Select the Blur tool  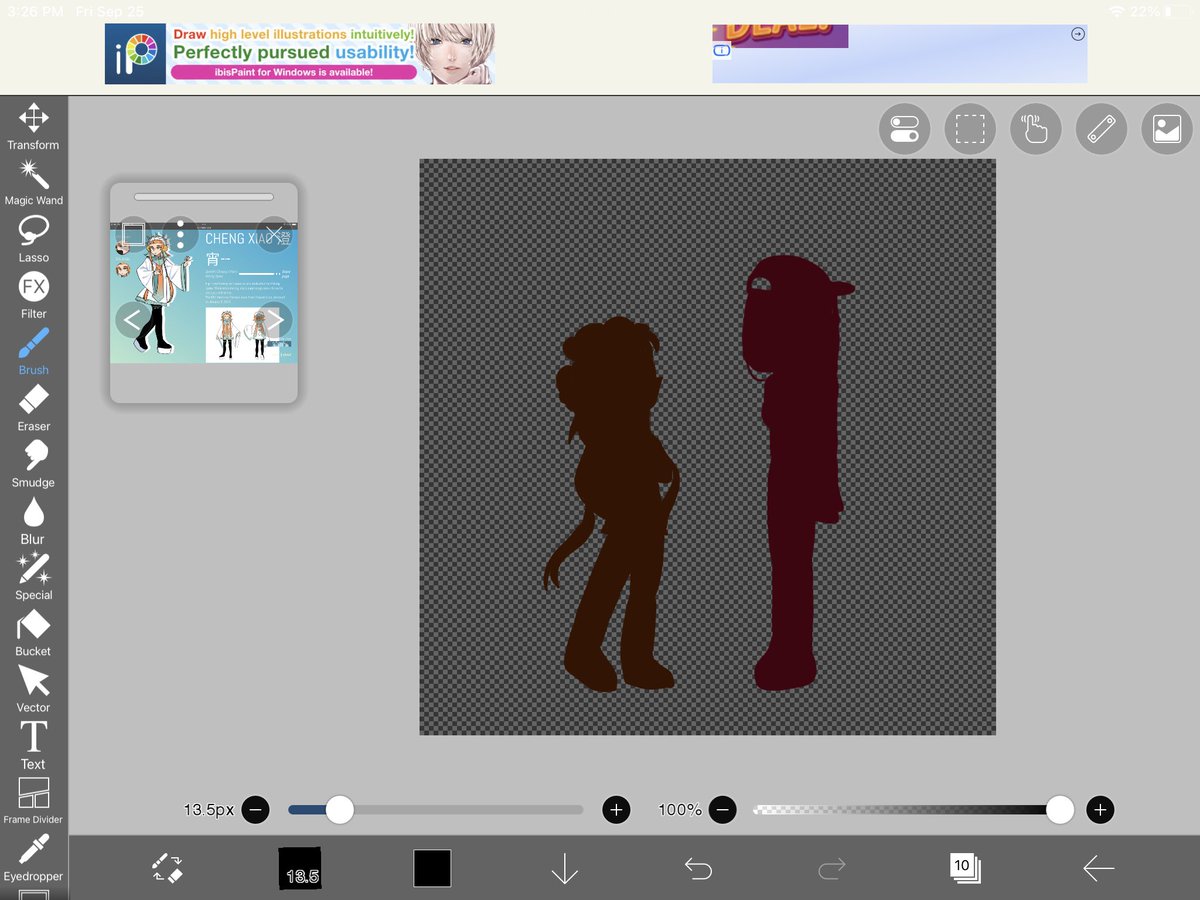point(33,520)
